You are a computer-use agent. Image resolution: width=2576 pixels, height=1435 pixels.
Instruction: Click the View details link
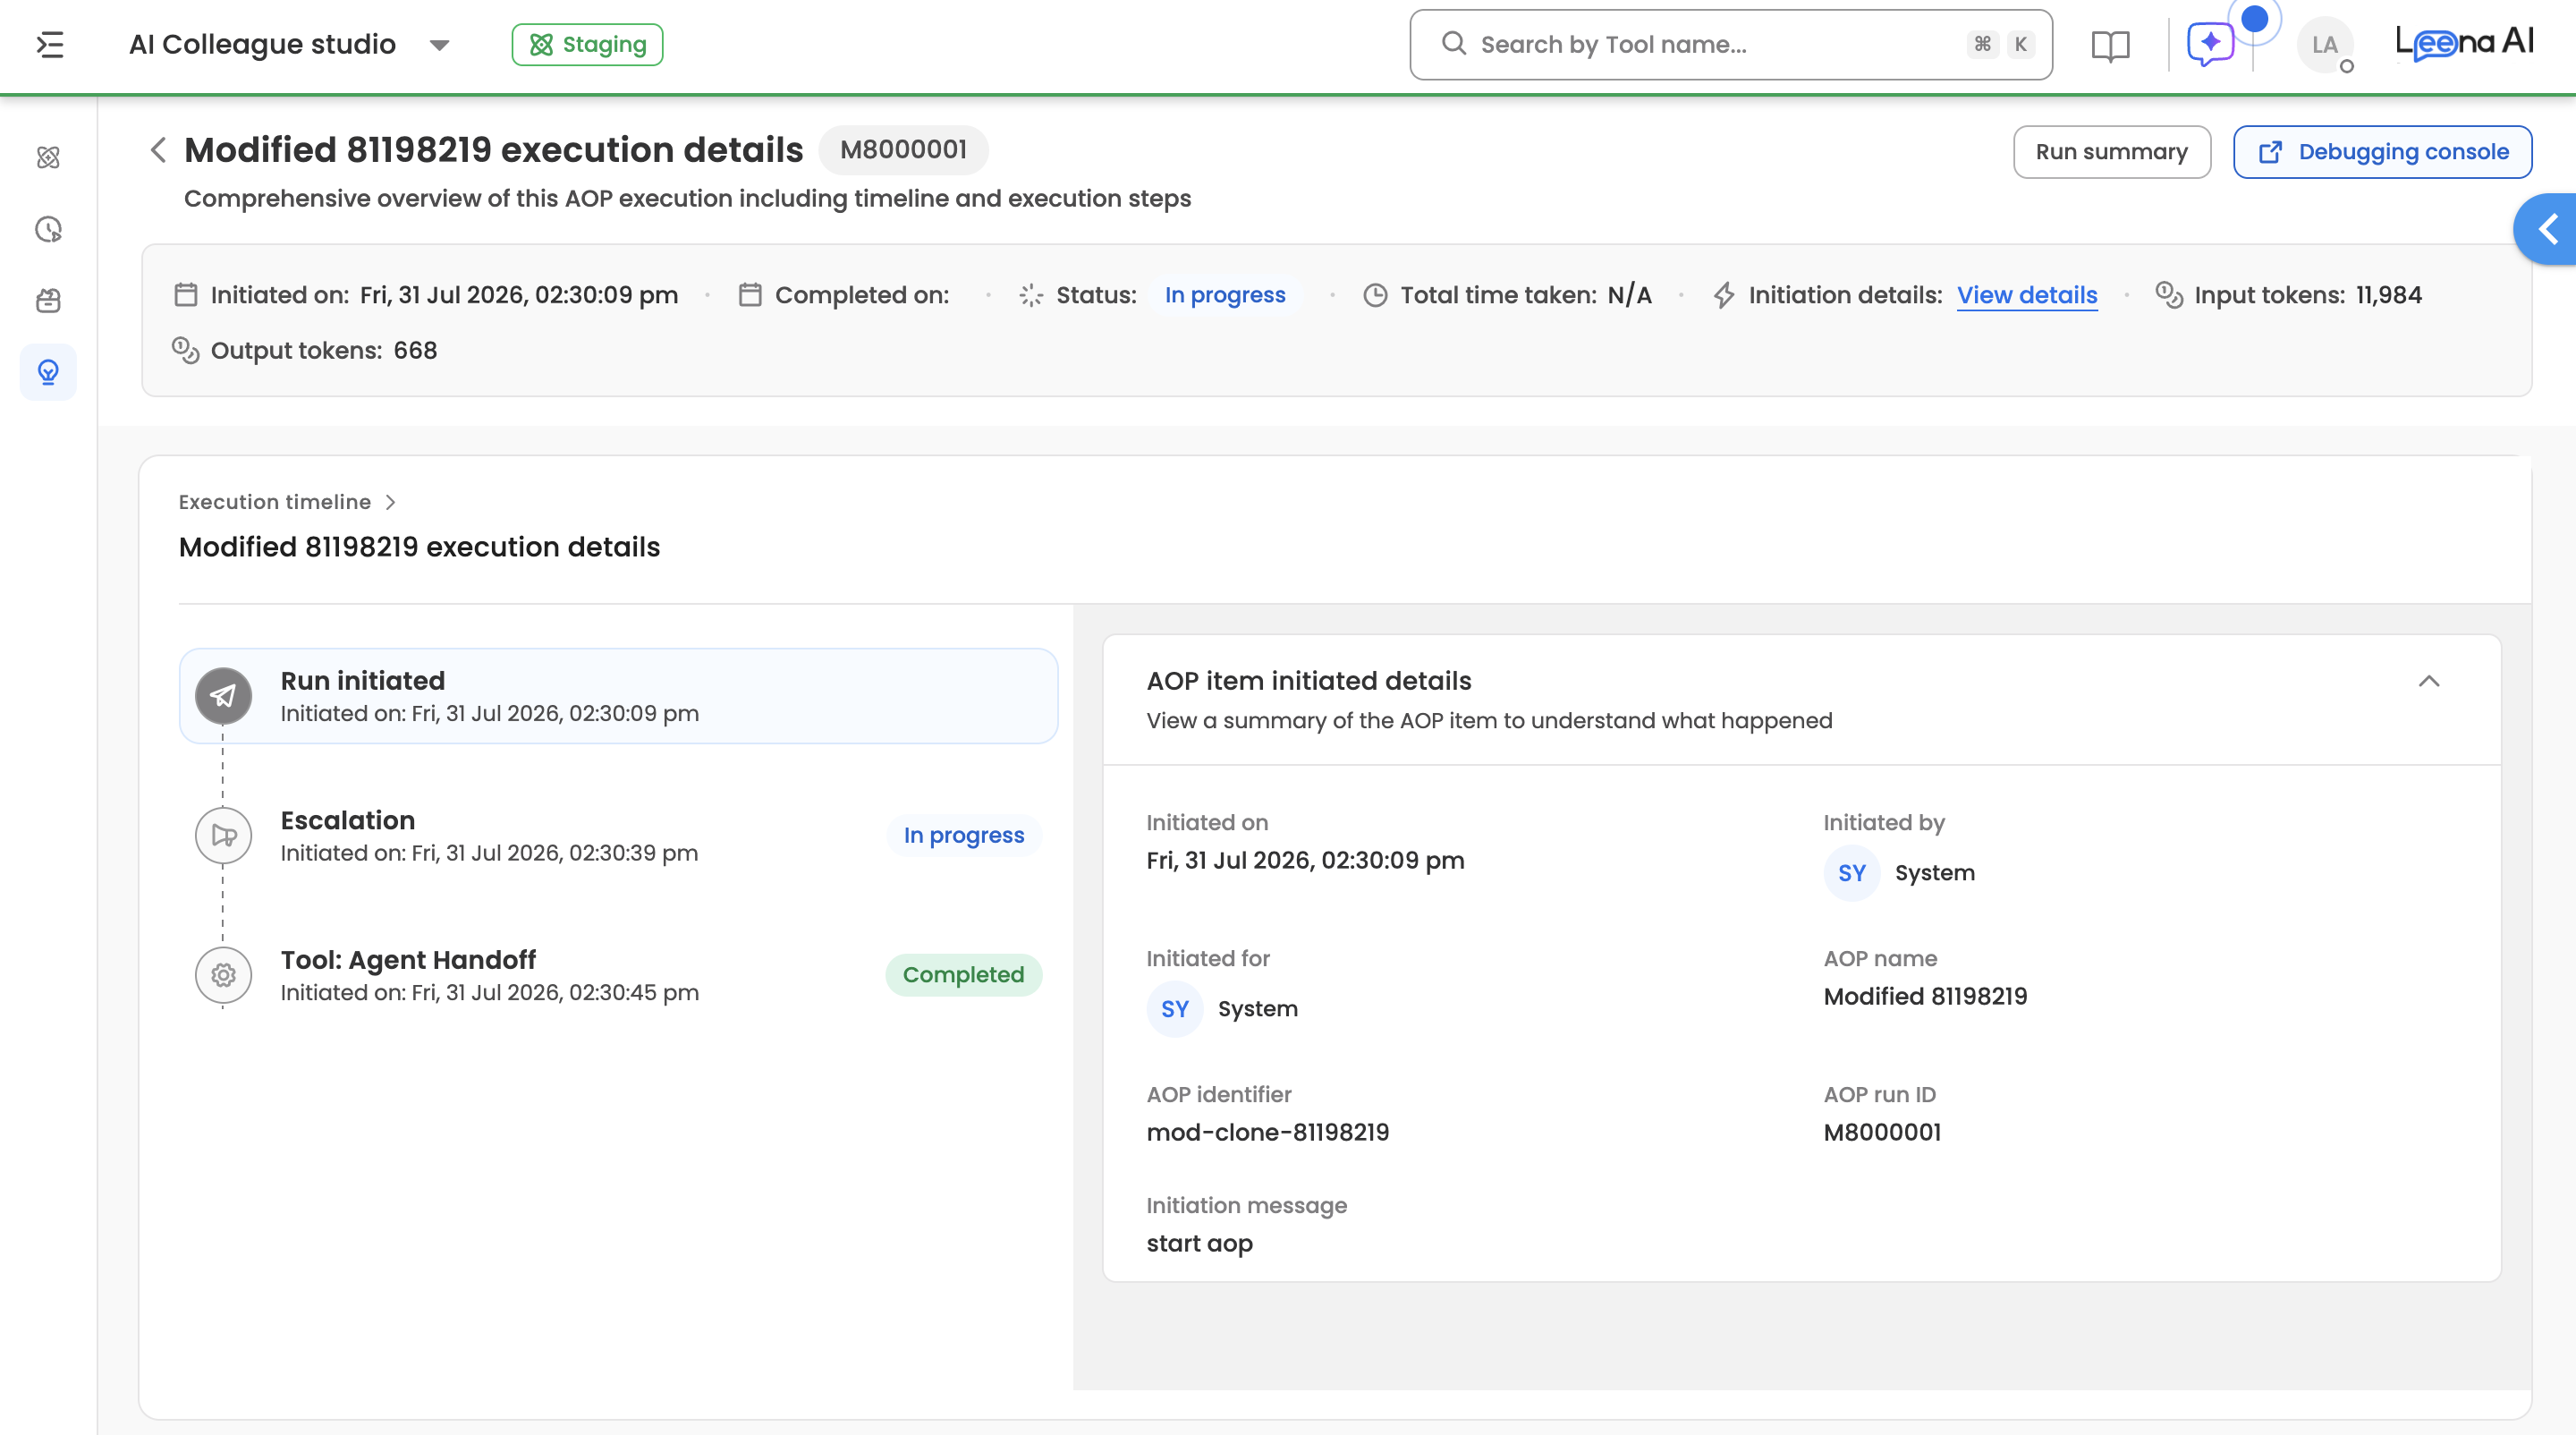pos(2027,295)
